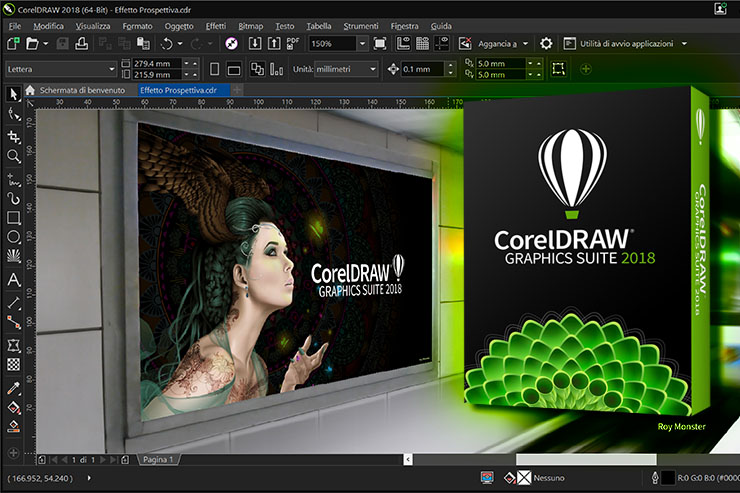Click the Publish to PDF icon
The height and width of the screenshot is (493, 740).
293,43
